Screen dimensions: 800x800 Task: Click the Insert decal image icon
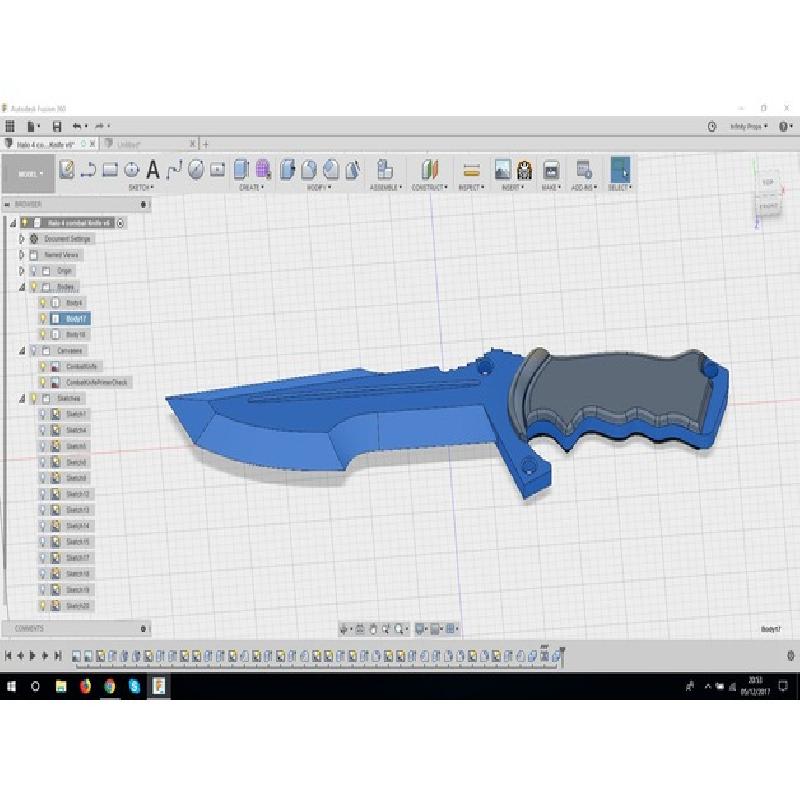(503, 169)
